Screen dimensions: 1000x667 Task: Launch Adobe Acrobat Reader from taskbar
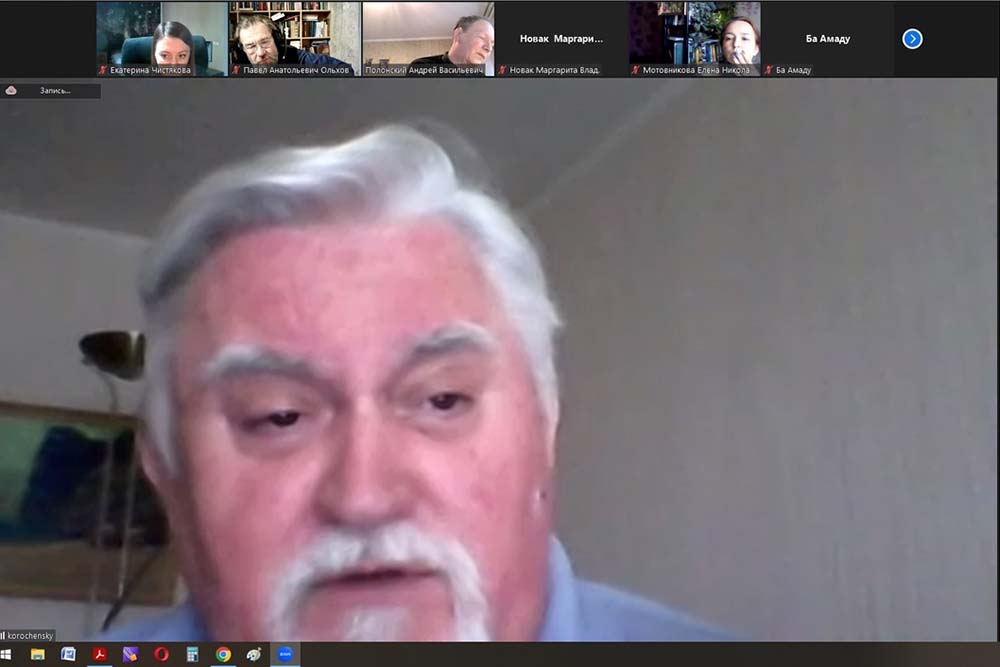click(99, 655)
